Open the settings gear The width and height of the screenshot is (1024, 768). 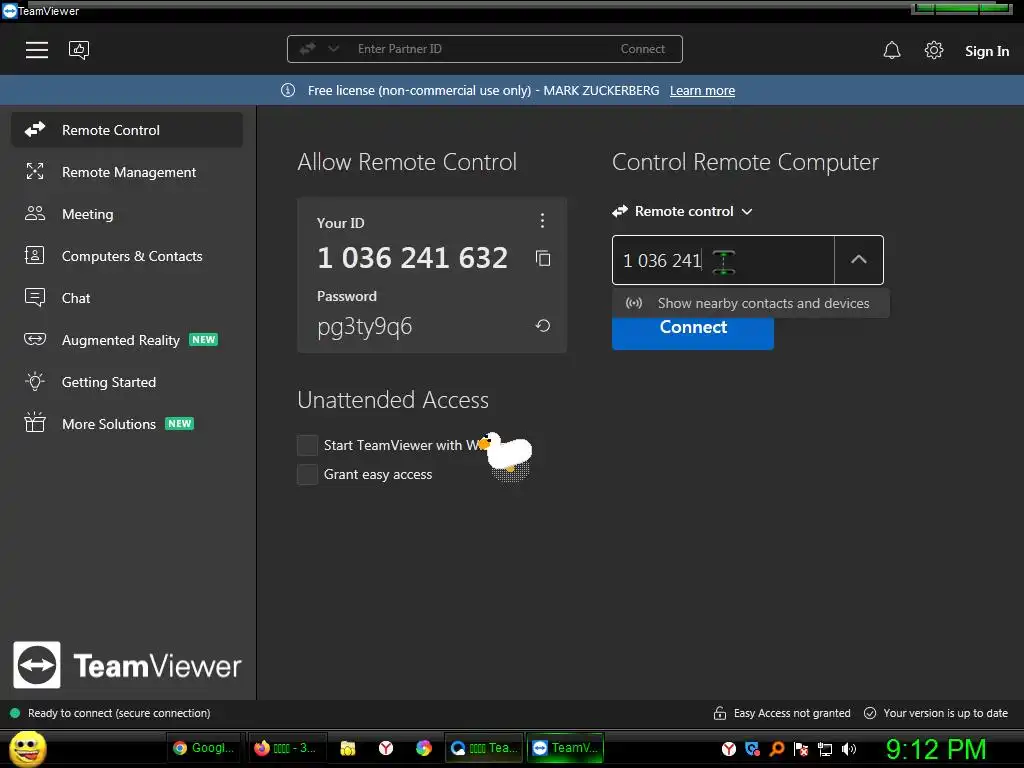pos(934,50)
